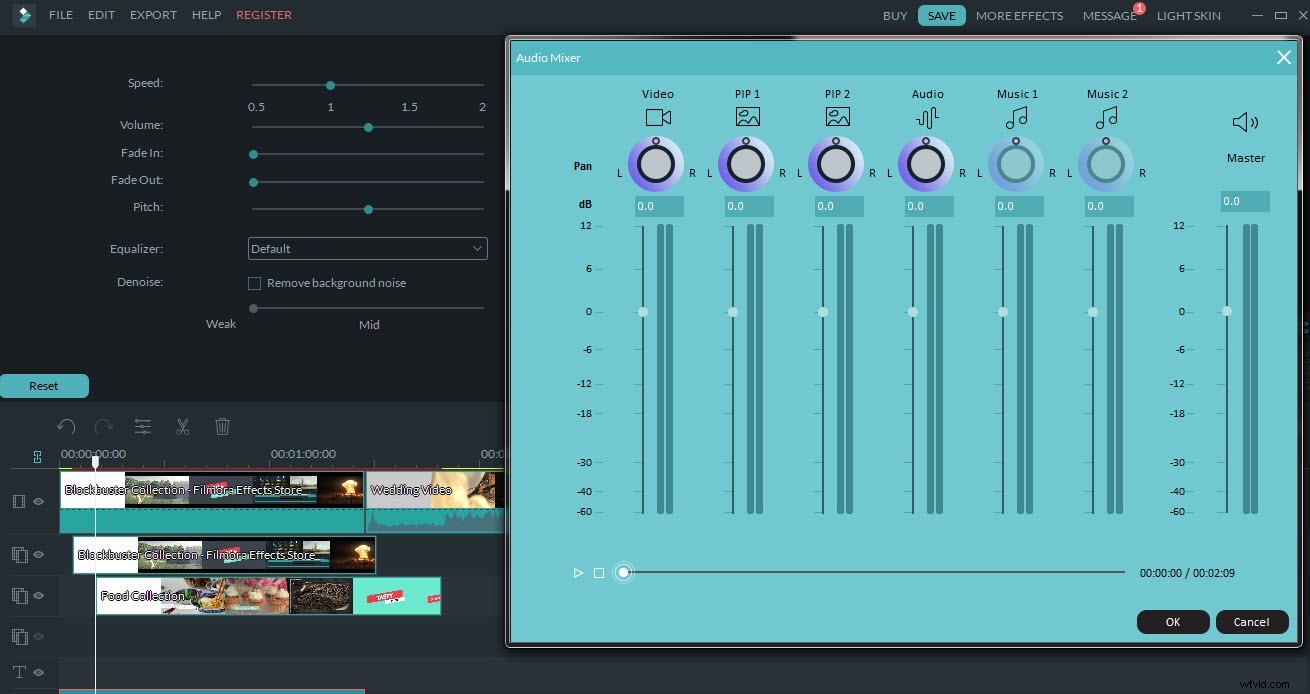Image resolution: width=1310 pixels, height=694 pixels.
Task: Click the Master speaker icon
Action: 1245,121
